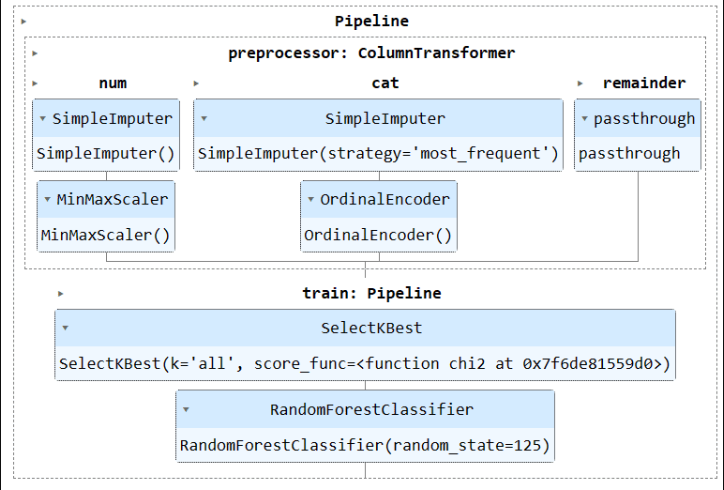This screenshot has width=724, height=490.
Task: Click the OrdinalEncoder header label
Action: [385, 200]
